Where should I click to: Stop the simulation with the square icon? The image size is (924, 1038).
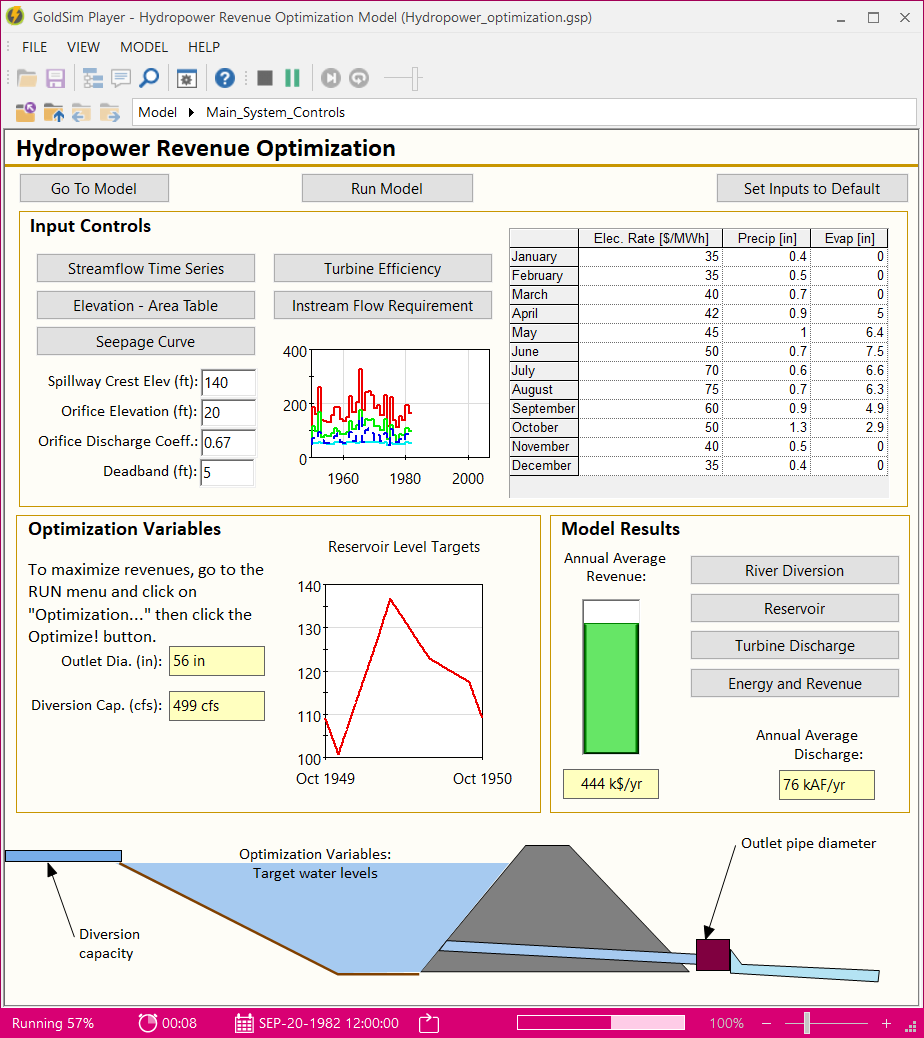(265, 78)
